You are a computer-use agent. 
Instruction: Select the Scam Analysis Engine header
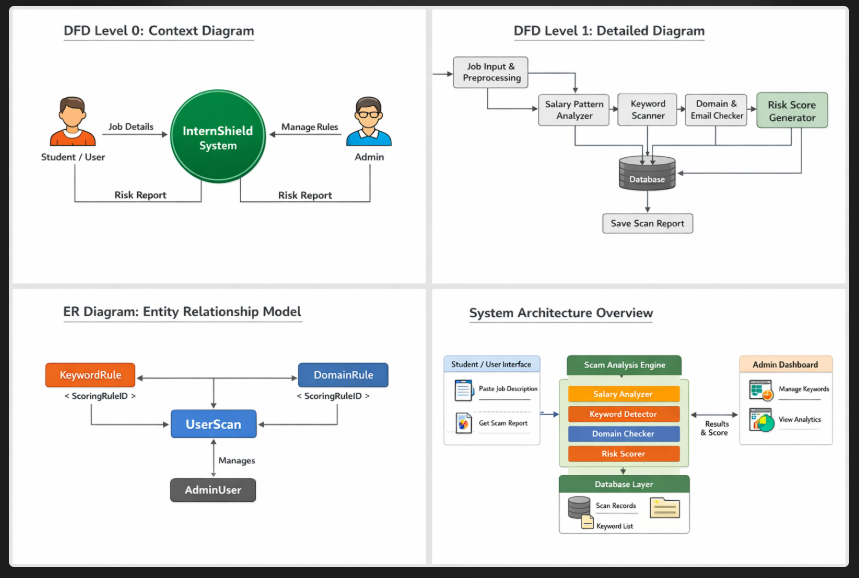624,365
